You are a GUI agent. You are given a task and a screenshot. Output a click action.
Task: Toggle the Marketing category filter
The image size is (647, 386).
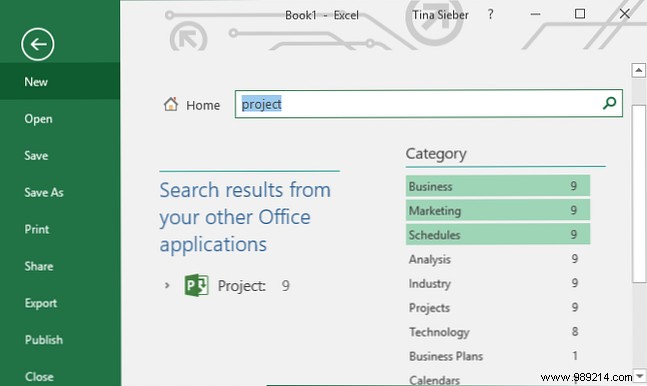coord(498,211)
